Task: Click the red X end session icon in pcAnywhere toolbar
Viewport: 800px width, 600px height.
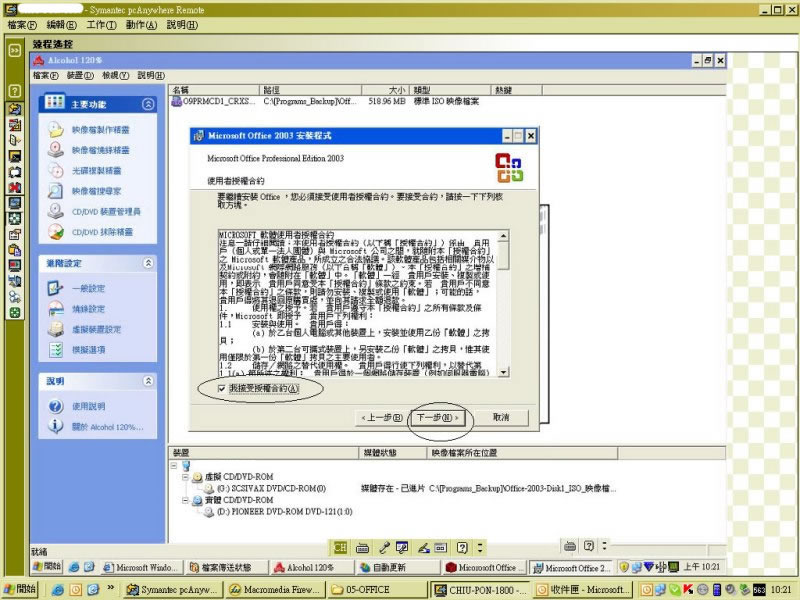Action: [x=15, y=188]
